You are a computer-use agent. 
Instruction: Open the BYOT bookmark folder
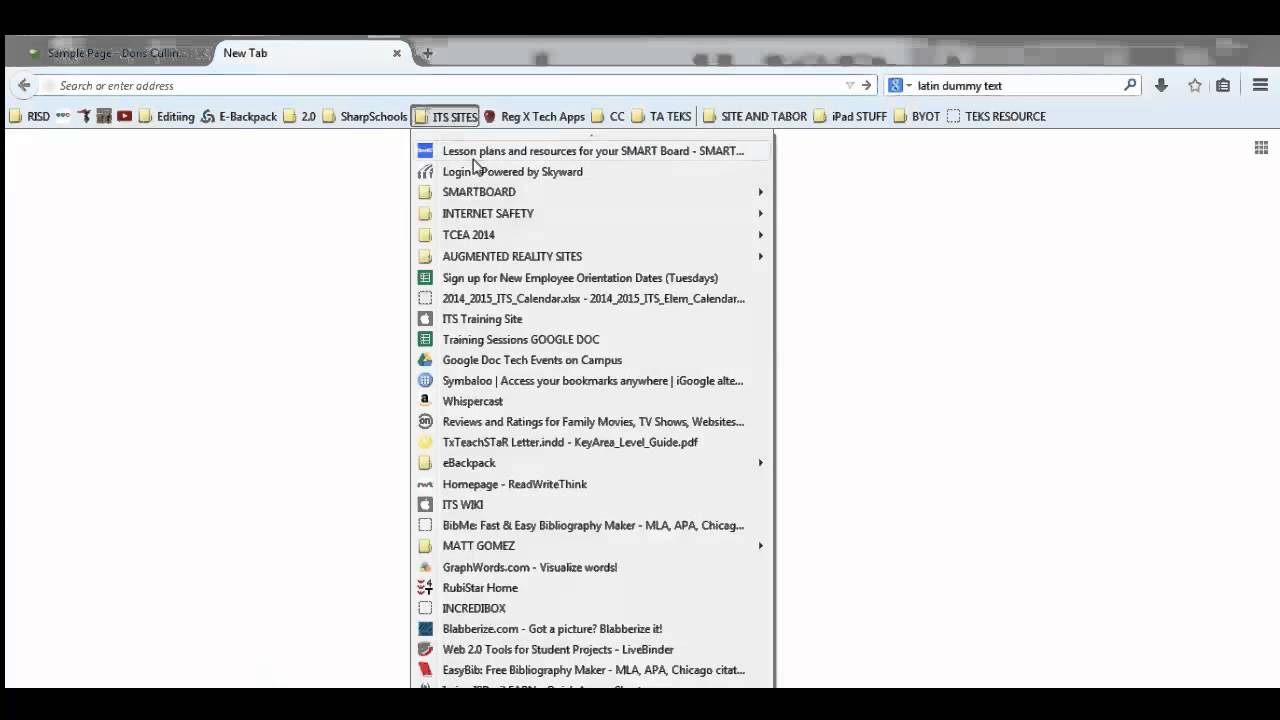coord(916,116)
